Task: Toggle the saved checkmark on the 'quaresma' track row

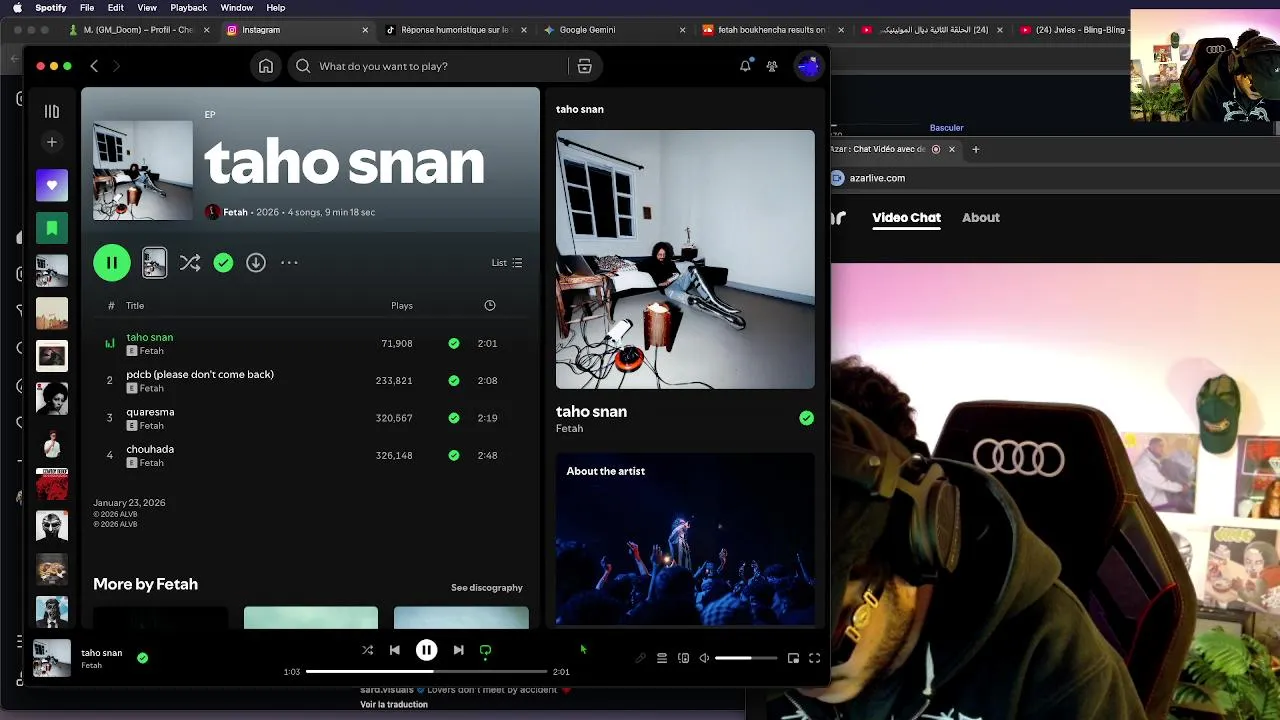Action: click(454, 418)
